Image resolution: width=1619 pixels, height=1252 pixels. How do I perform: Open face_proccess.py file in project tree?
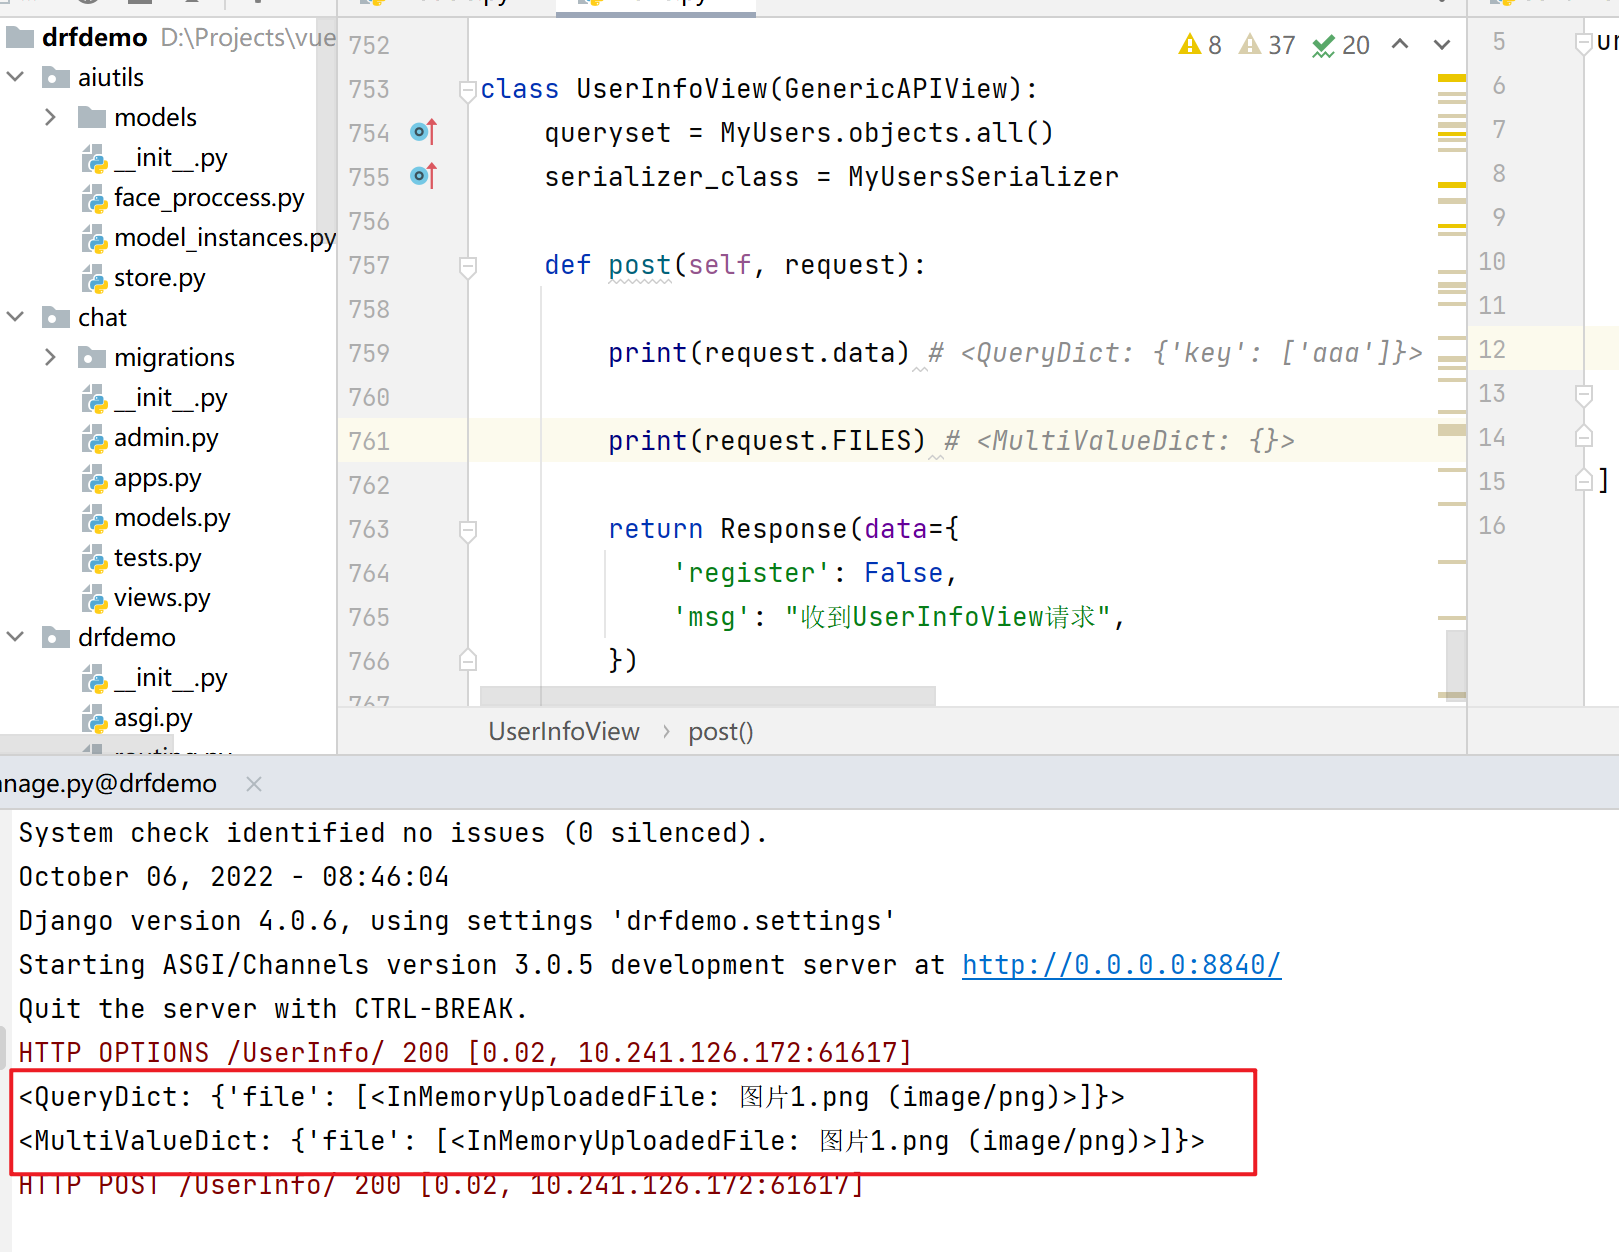coord(208,198)
